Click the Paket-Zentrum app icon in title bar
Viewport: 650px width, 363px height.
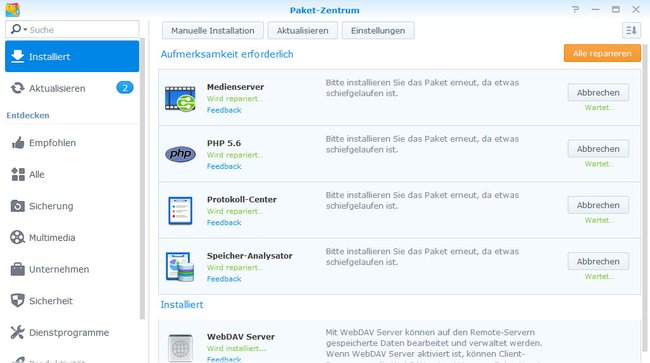pyautogui.click(x=12, y=9)
